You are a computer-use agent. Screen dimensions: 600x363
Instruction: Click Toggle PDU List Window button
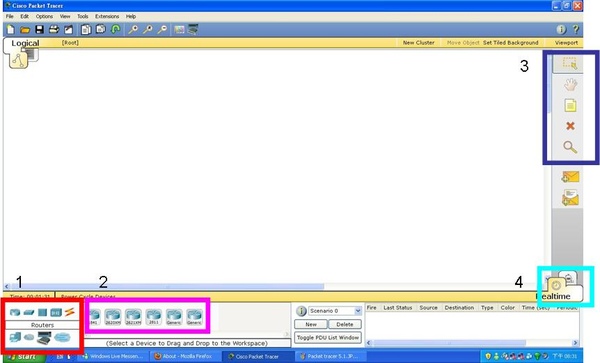(328, 338)
